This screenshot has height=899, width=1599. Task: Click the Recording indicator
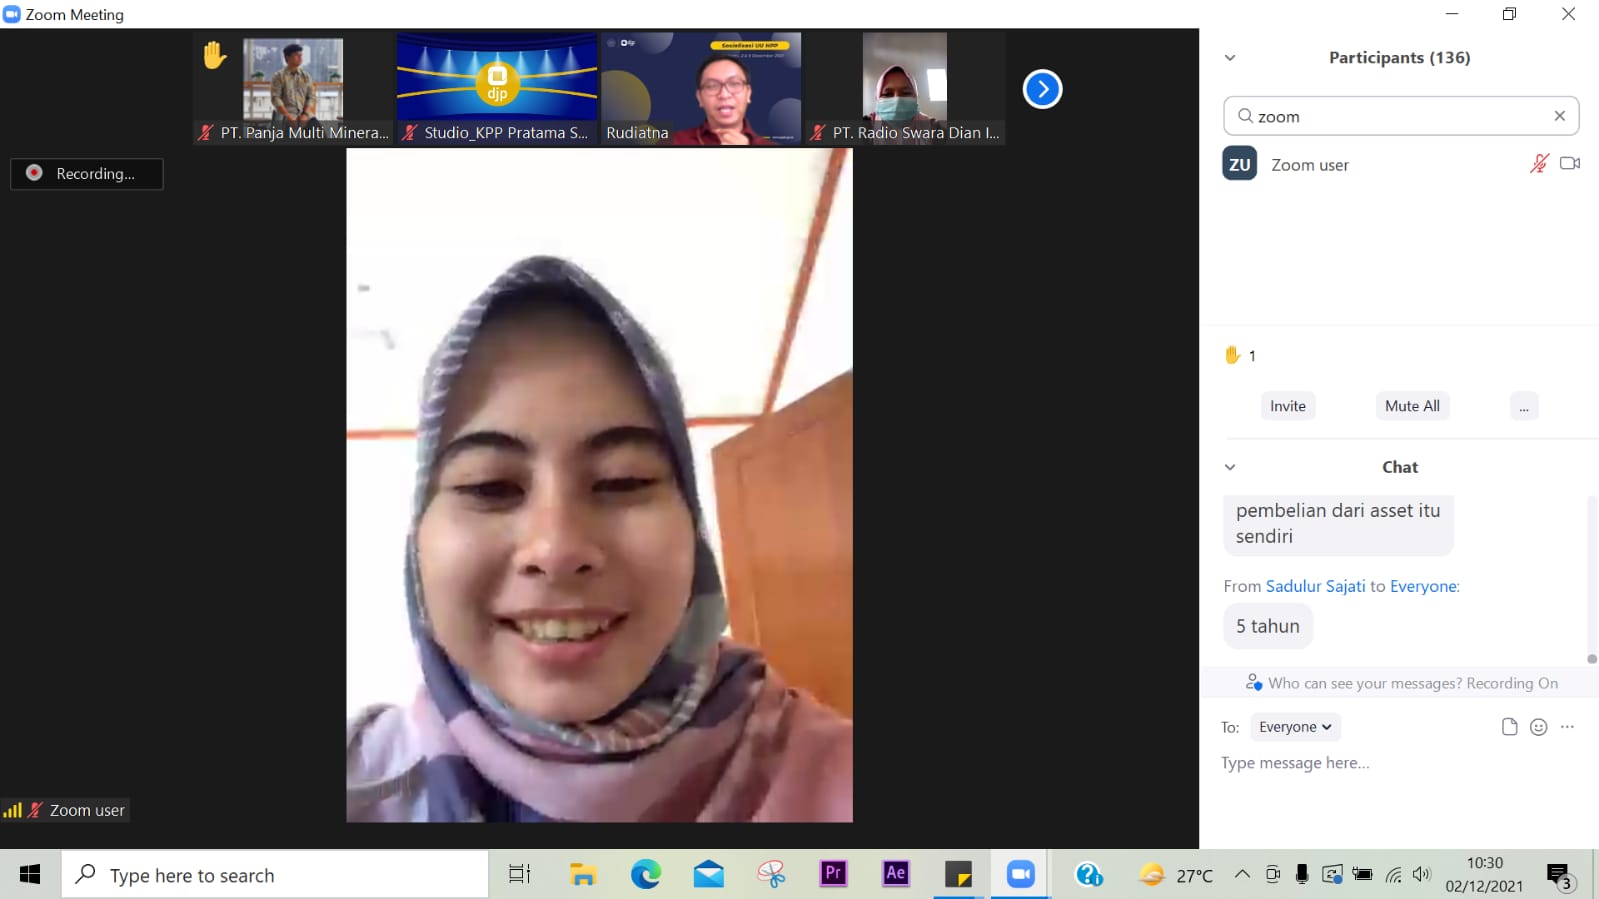tap(87, 173)
